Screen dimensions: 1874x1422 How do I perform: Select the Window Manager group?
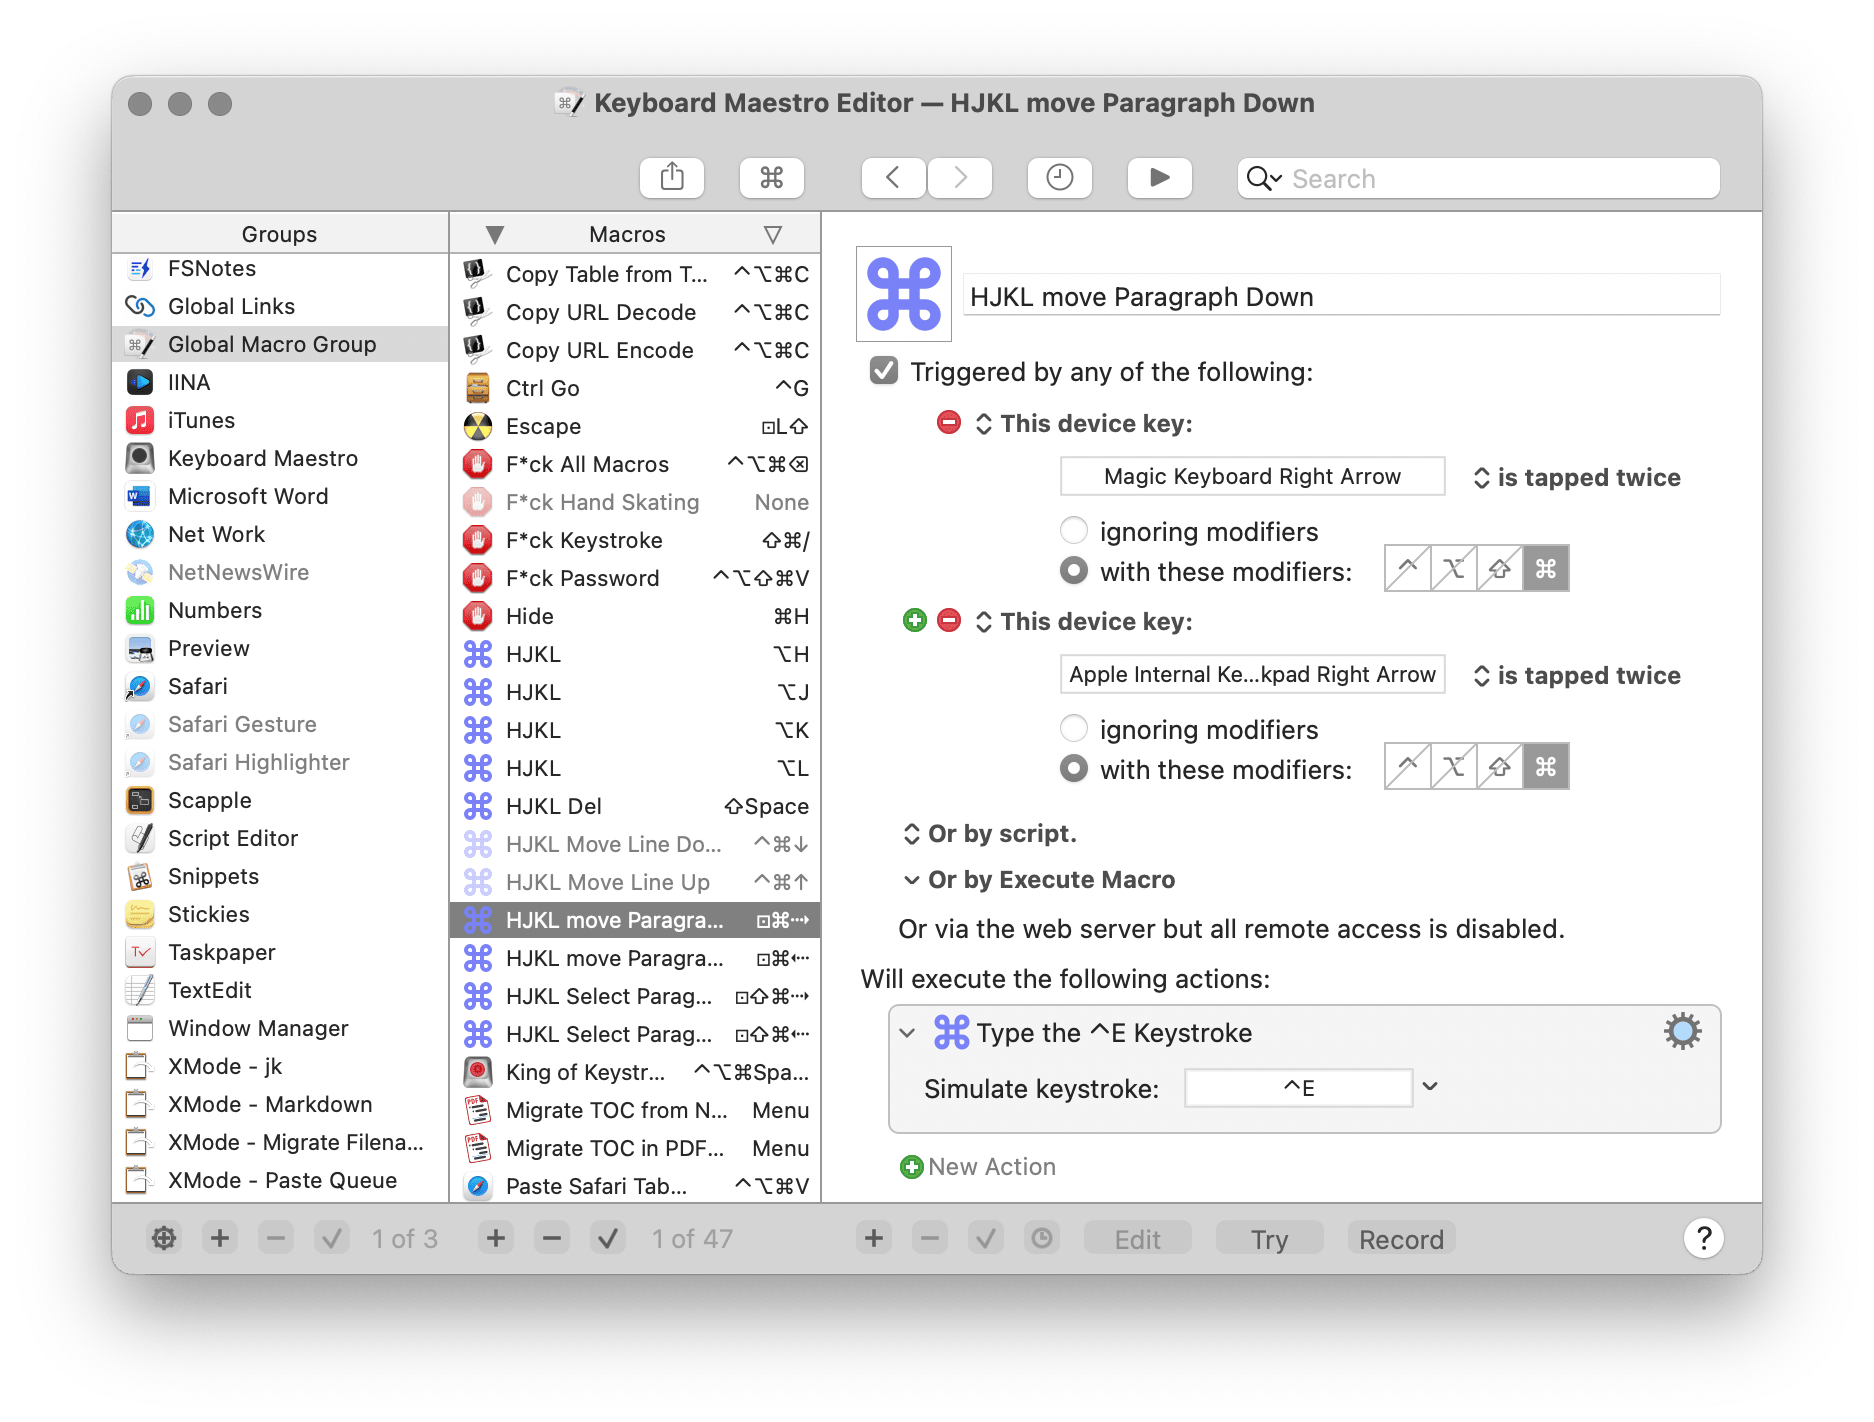click(x=280, y=1028)
